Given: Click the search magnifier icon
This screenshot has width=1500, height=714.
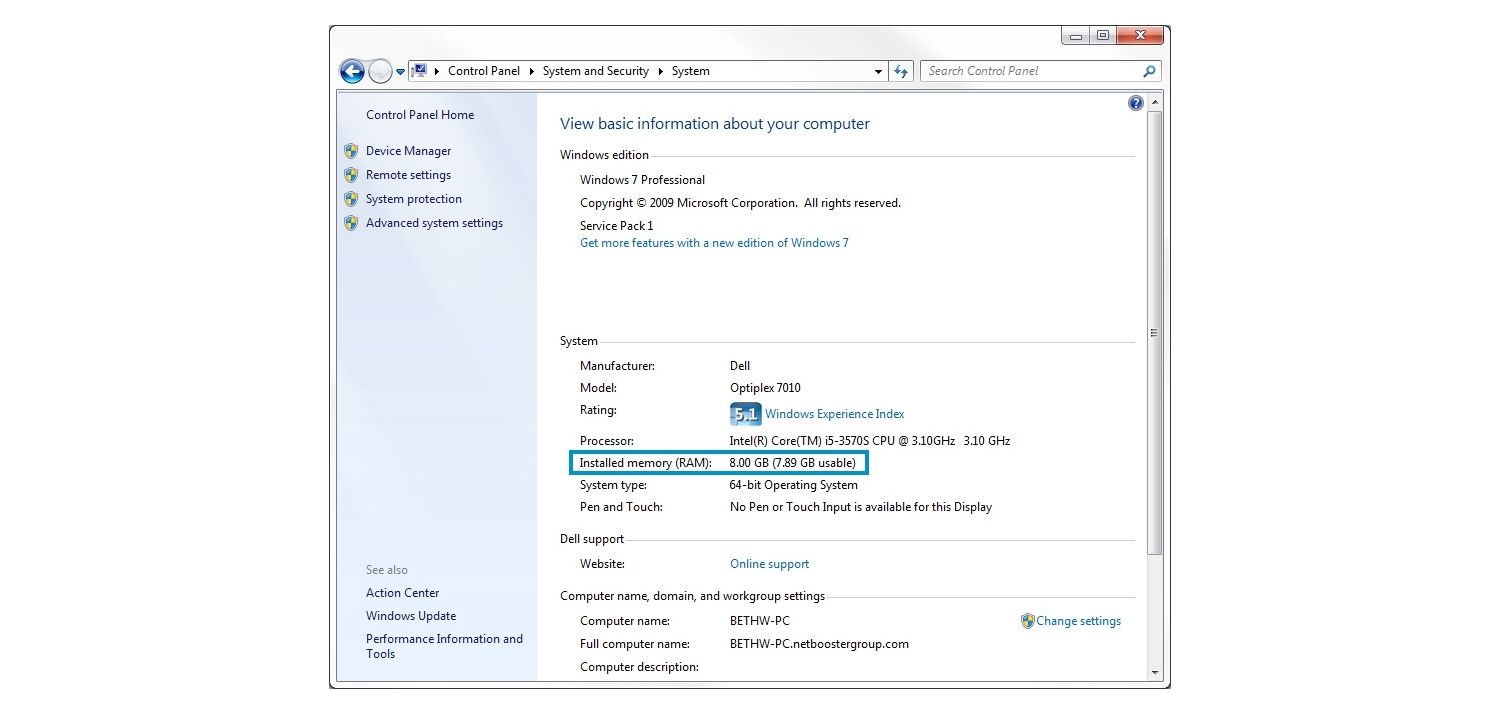Looking at the screenshot, I should (x=1148, y=71).
